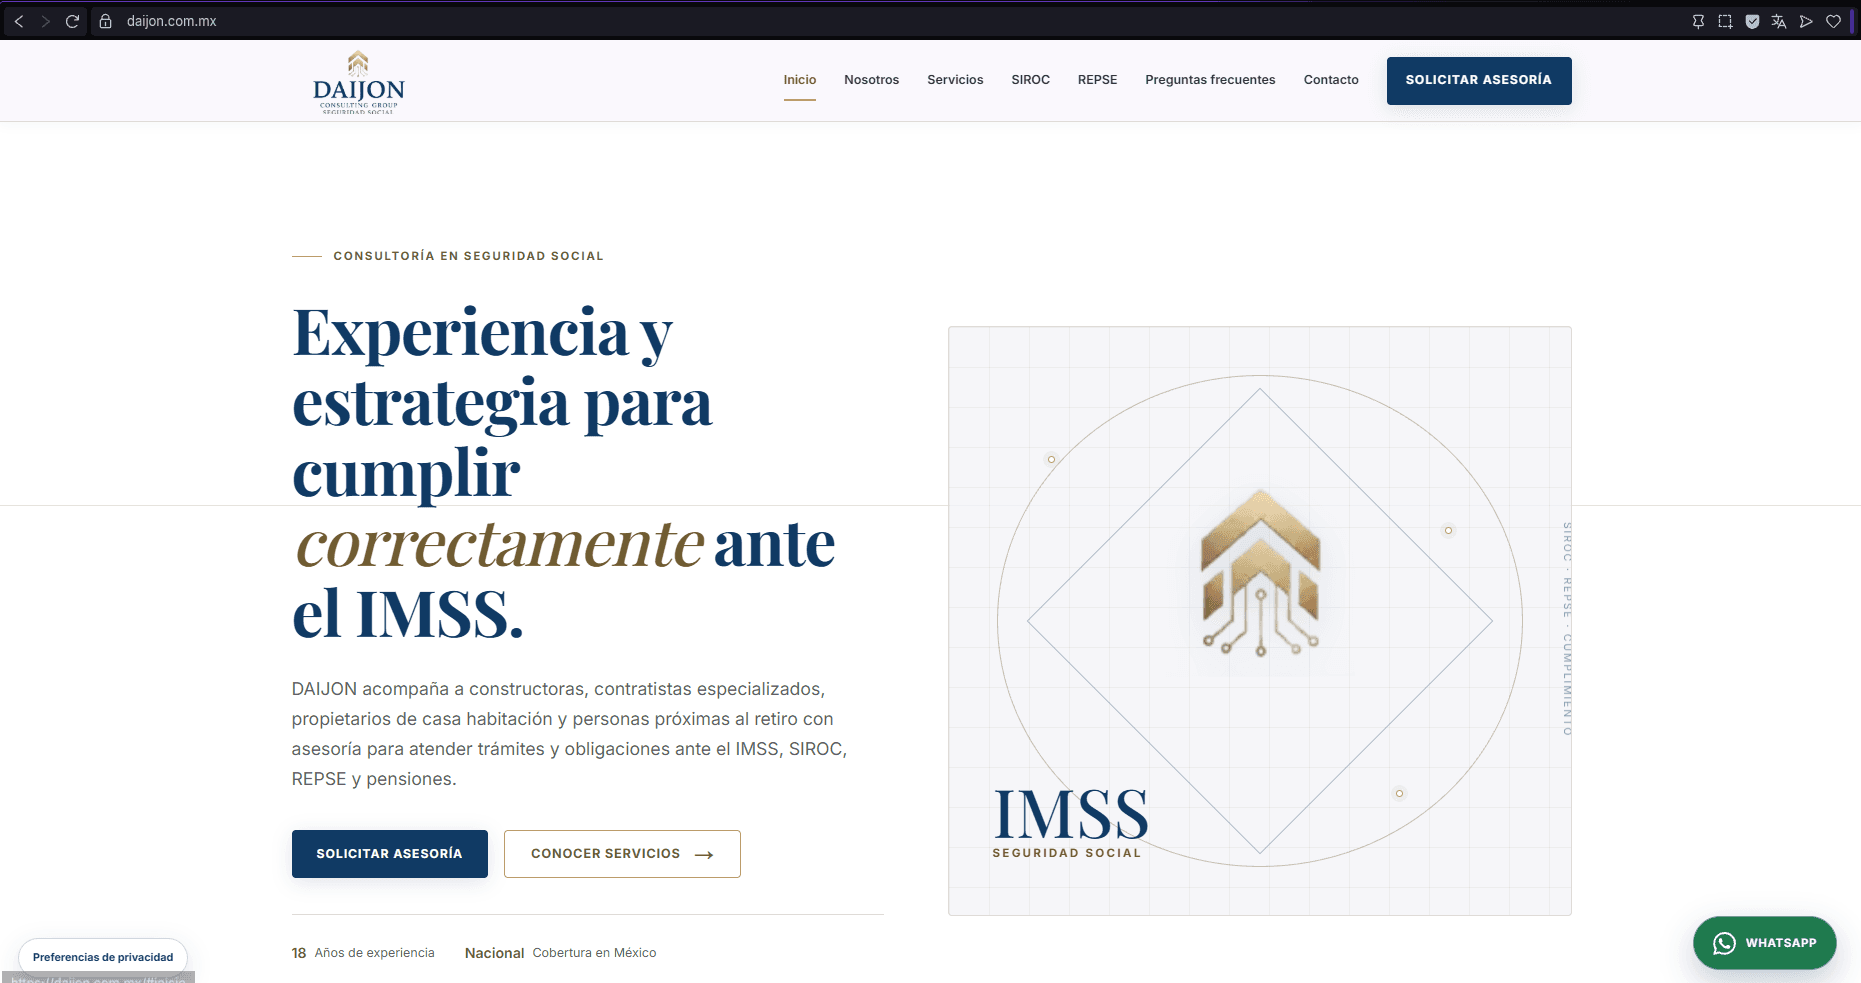Reload the page with the refresh icon

pos(72,21)
